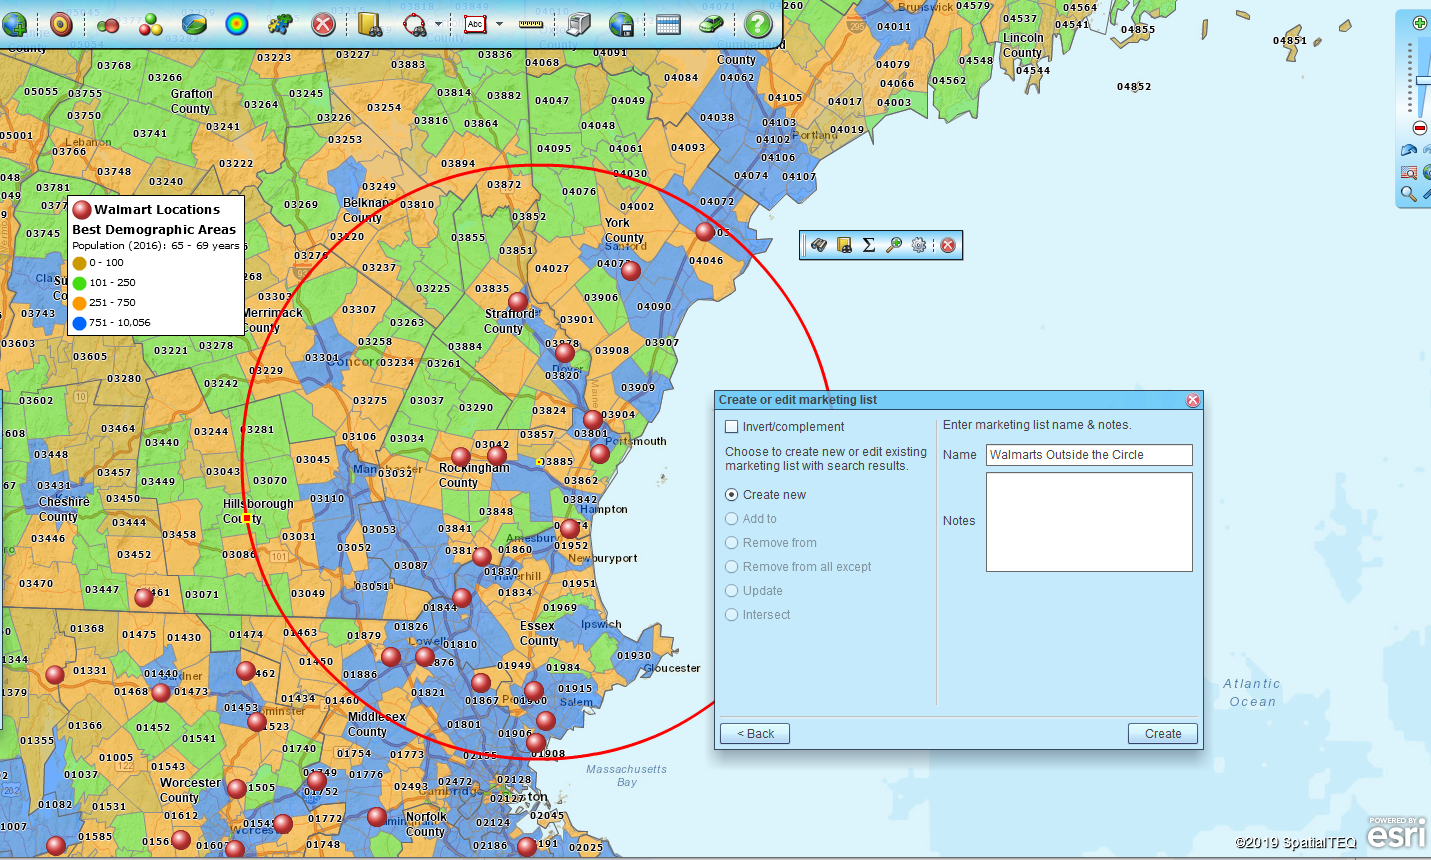Screen dimensions: 1431x860
Task: Click the zoom level slider handle
Action: point(1423,81)
